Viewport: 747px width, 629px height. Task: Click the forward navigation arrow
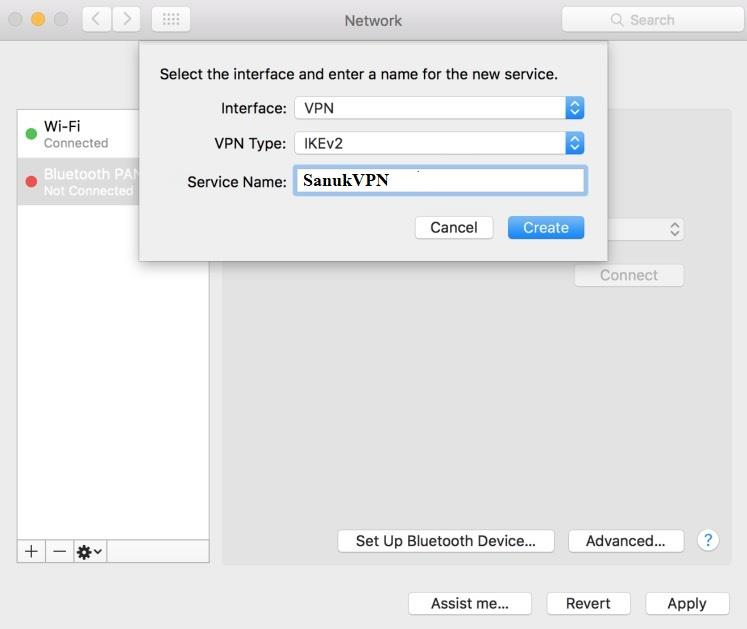point(126,19)
